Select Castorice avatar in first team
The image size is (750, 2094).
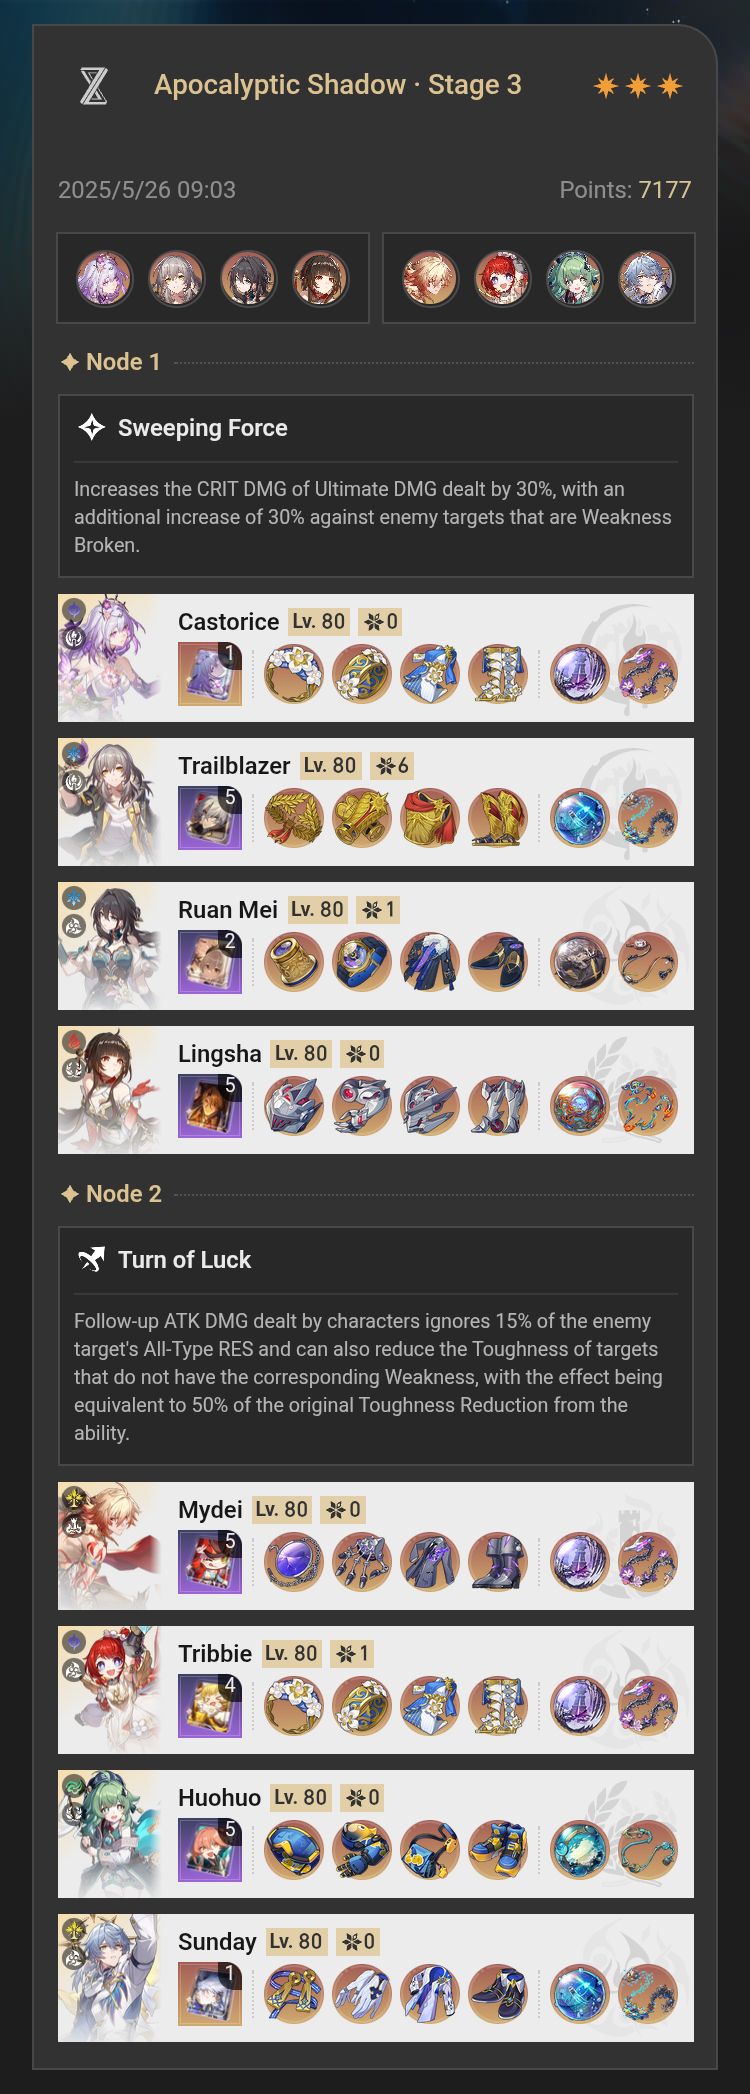click(x=105, y=278)
